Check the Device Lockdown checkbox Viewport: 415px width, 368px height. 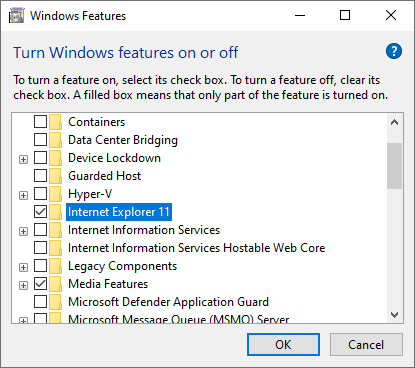(x=40, y=158)
